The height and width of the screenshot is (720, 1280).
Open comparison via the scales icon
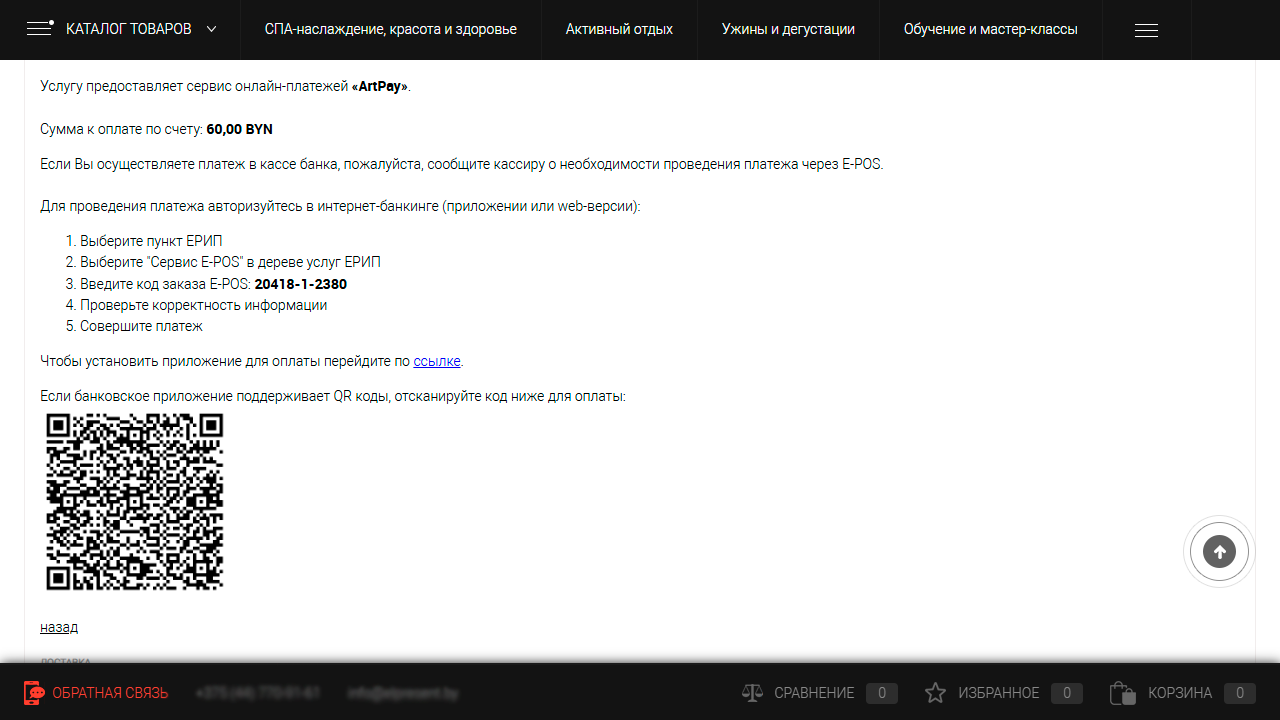click(752, 693)
